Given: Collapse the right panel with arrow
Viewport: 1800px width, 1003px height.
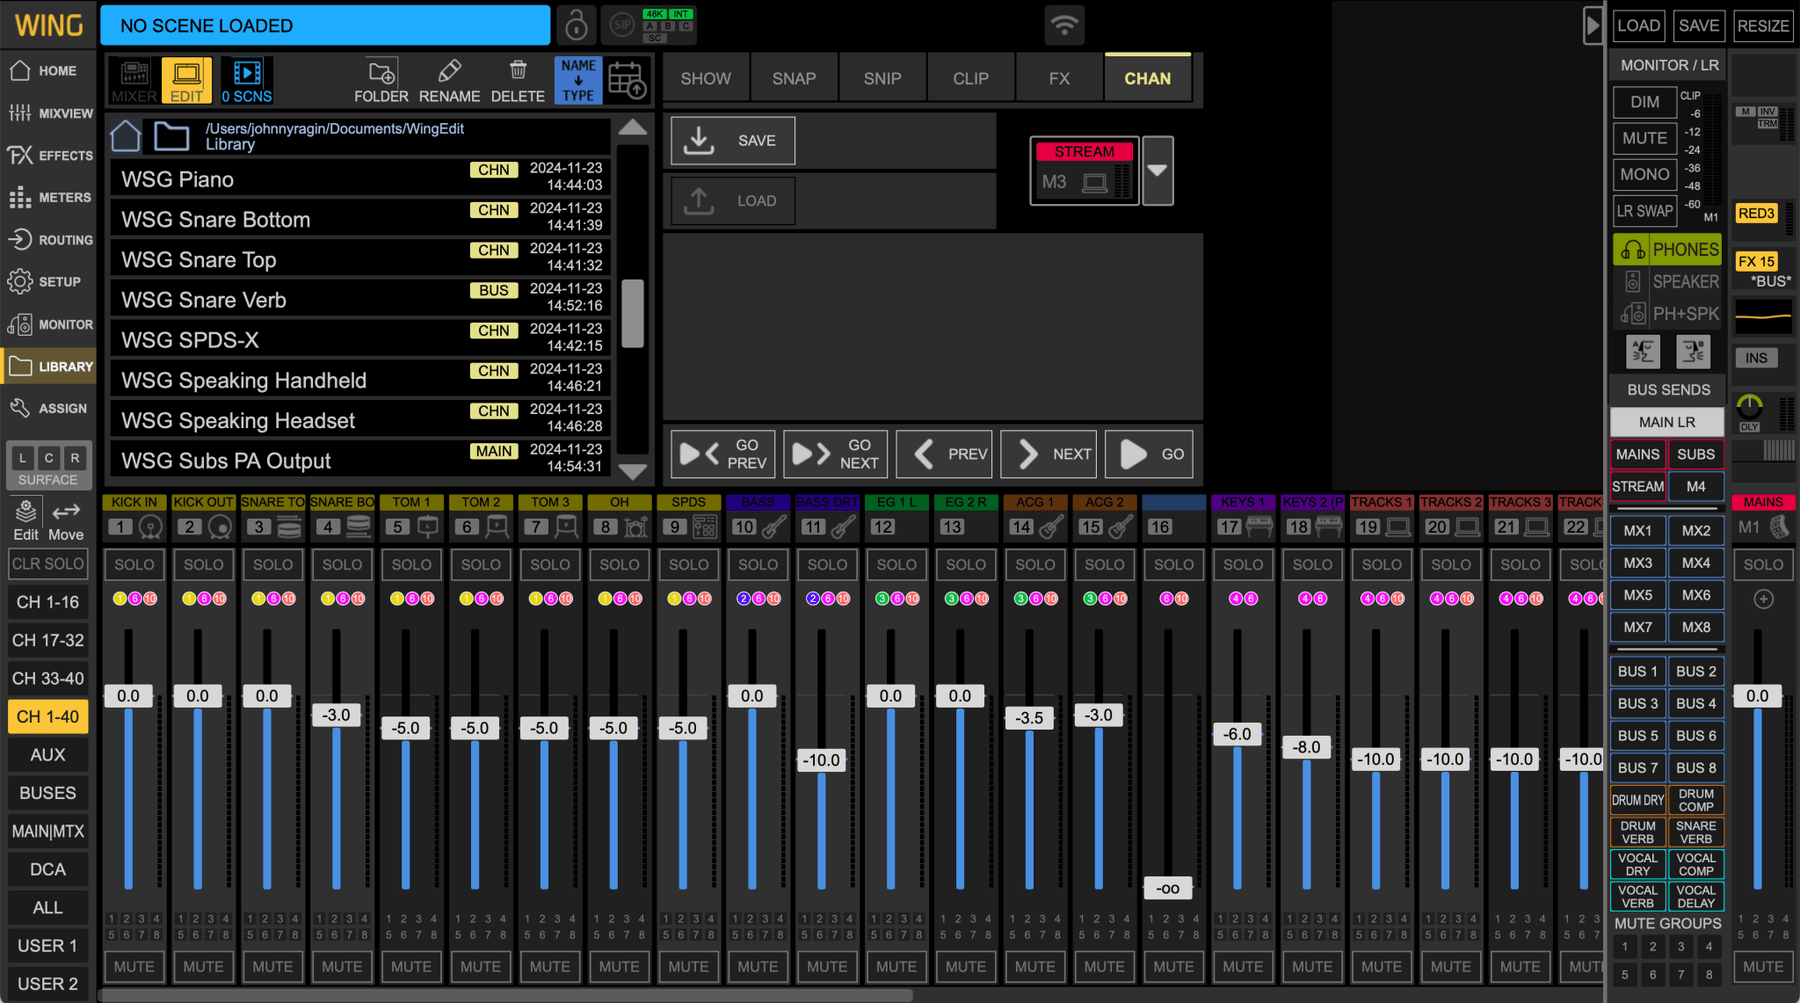Looking at the screenshot, I should click(x=1592, y=25).
